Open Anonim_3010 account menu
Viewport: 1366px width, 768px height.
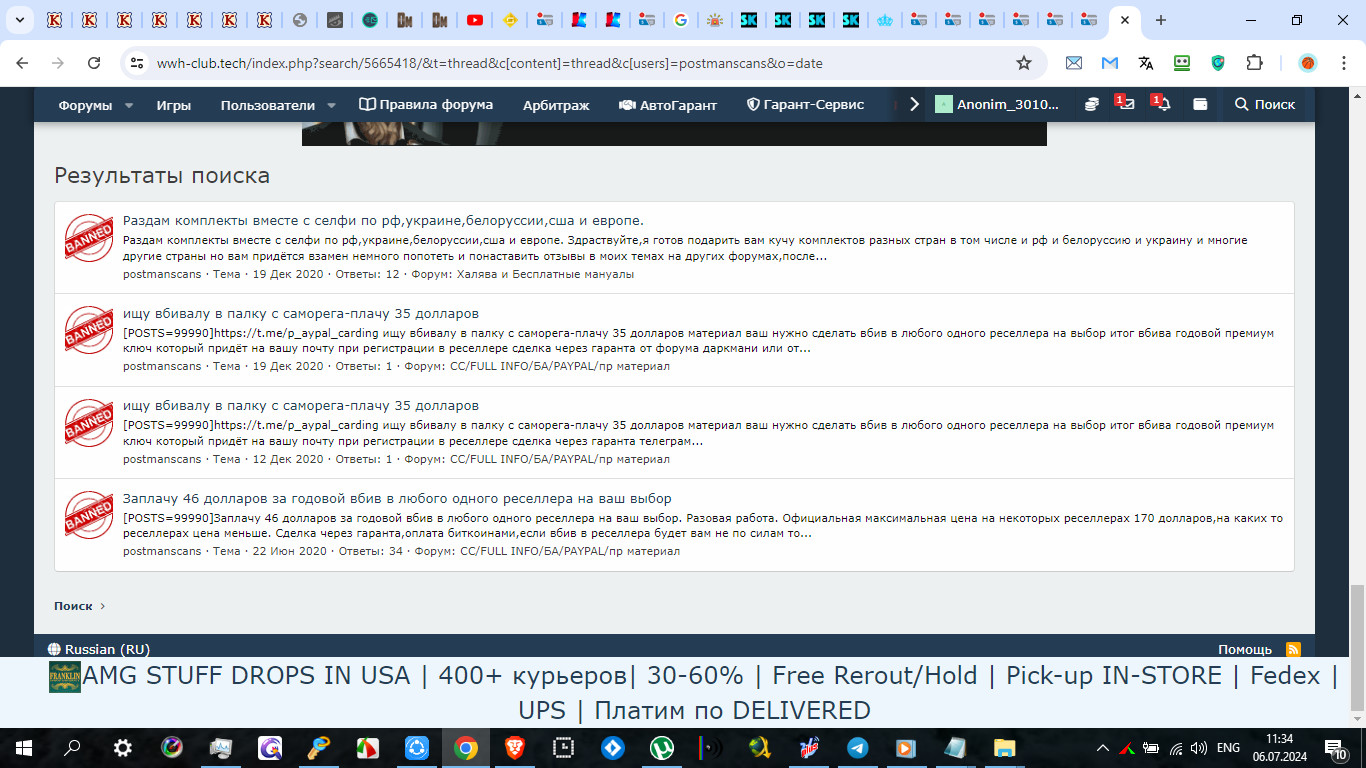point(997,104)
